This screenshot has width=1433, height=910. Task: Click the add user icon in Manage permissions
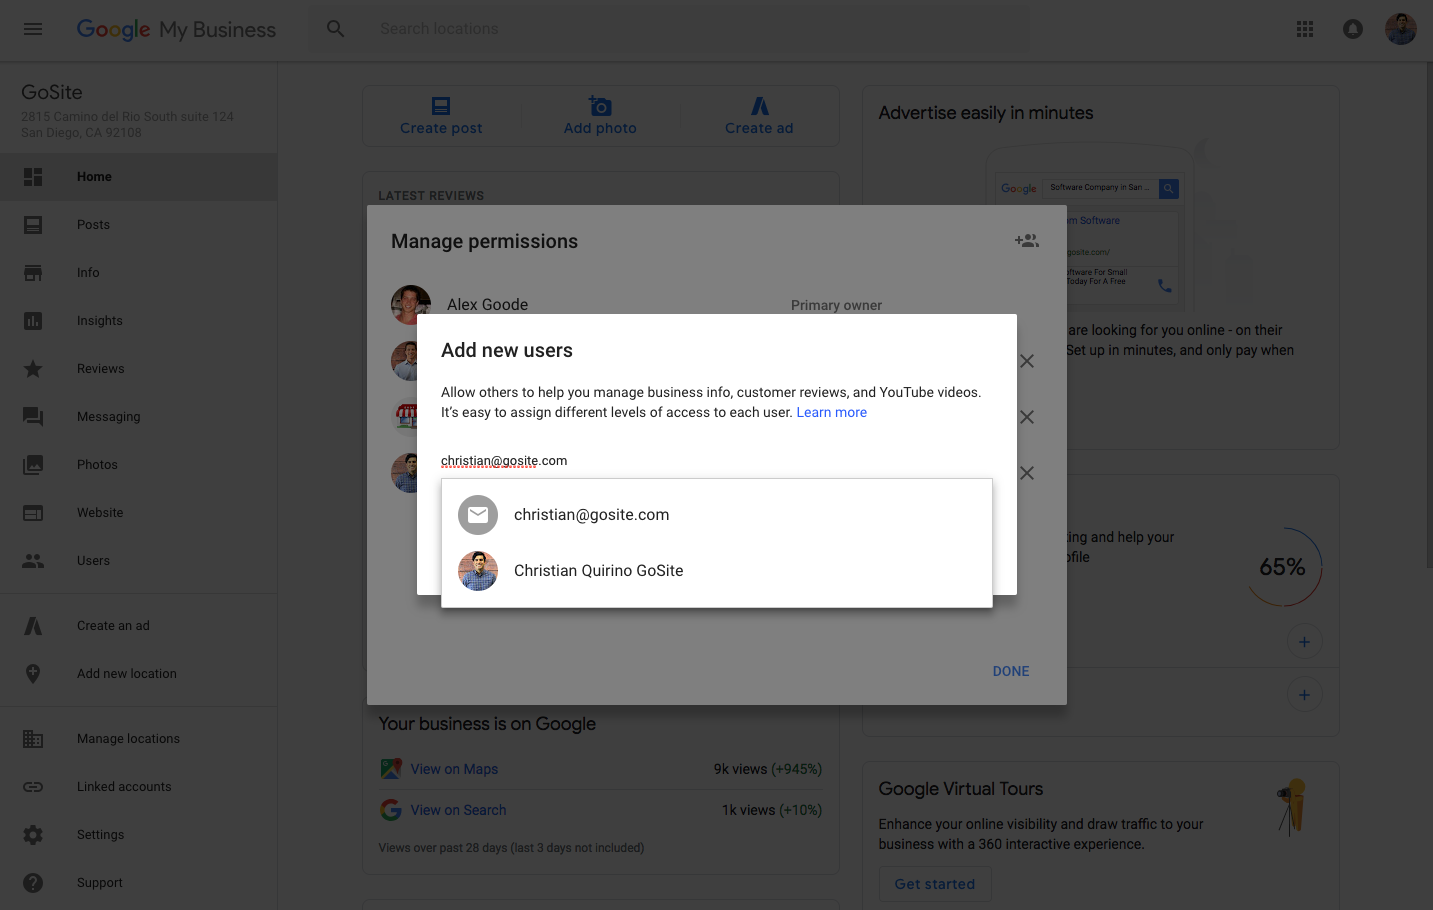[x=1027, y=241]
